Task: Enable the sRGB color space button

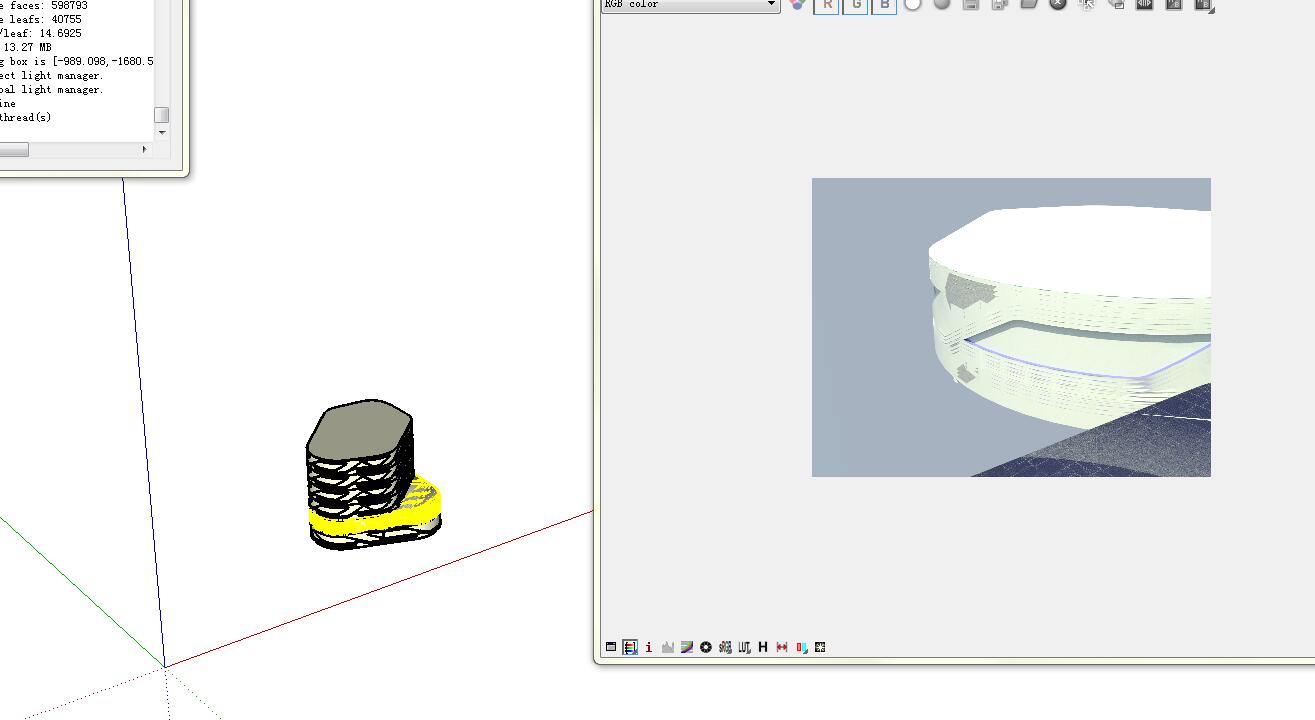Action: point(725,647)
